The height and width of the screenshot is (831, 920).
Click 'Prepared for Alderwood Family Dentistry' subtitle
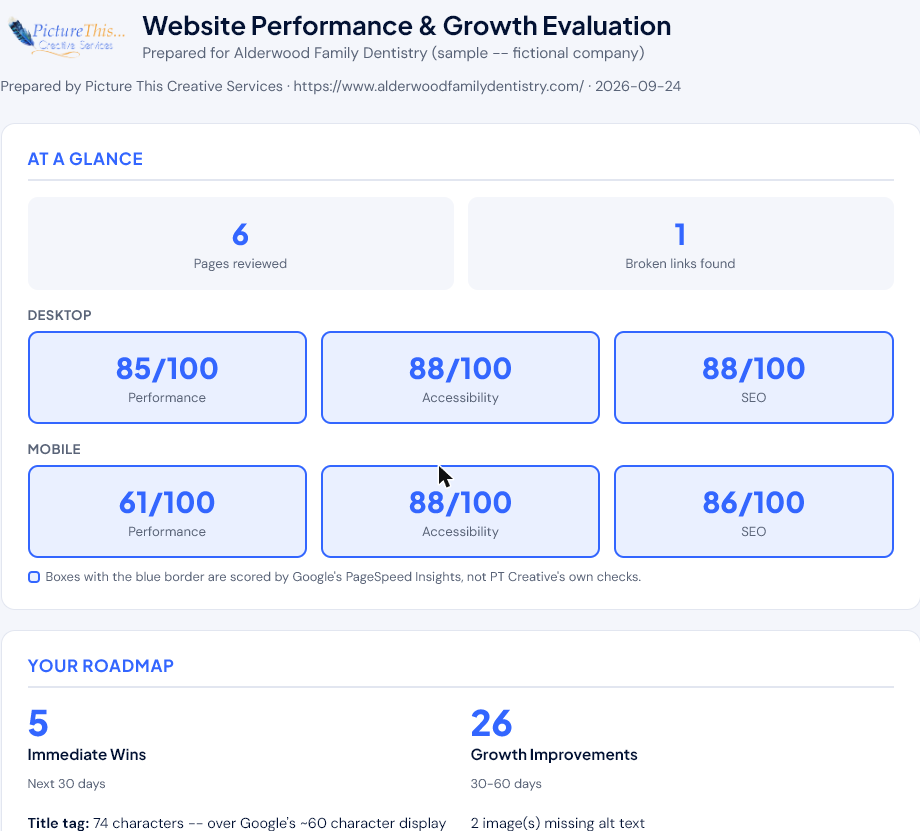393,53
